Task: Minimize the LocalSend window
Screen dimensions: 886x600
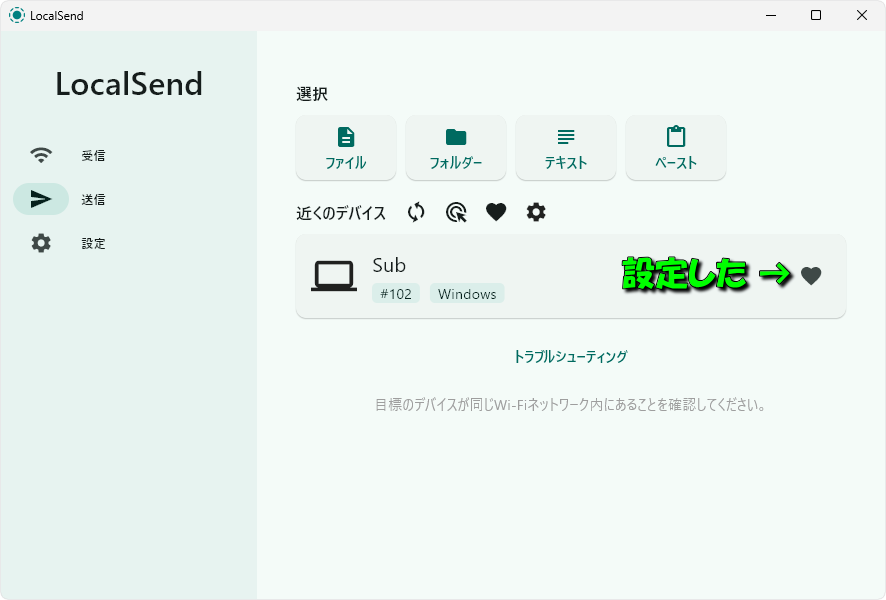Action: pos(771,15)
